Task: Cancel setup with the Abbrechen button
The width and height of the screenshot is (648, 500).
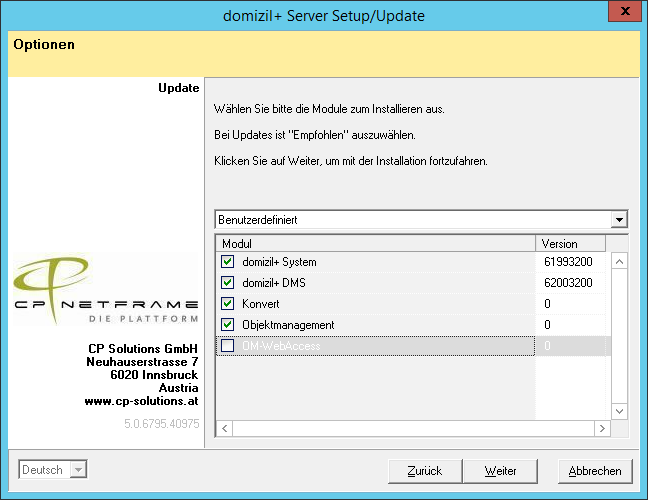Action: pos(595,471)
